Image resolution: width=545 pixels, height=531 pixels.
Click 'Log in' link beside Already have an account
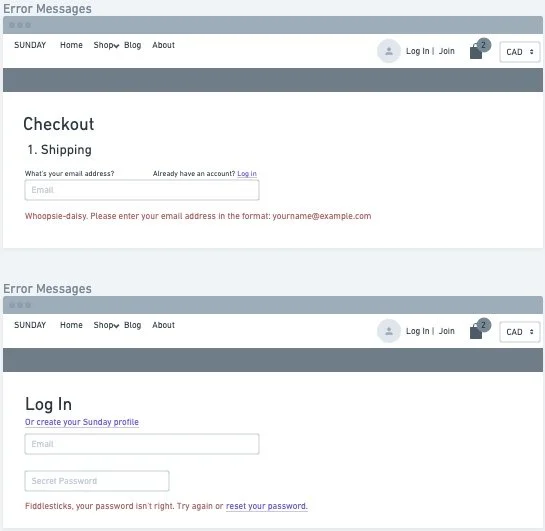(247, 173)
